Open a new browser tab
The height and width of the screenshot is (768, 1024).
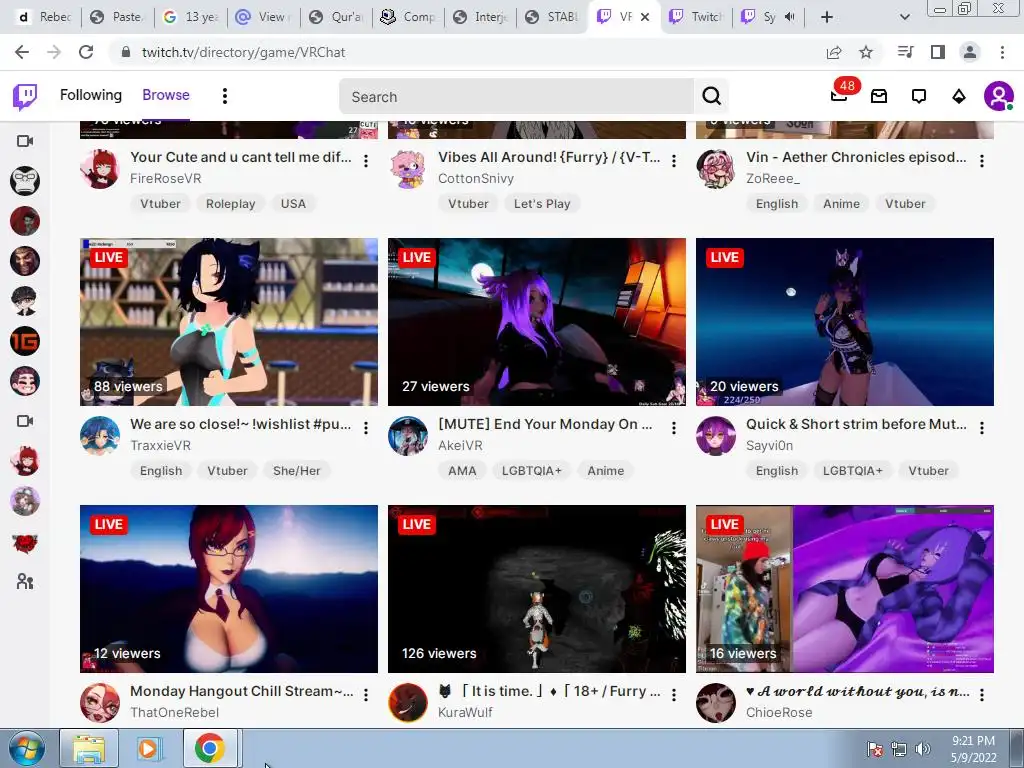[x=827, y=17]
